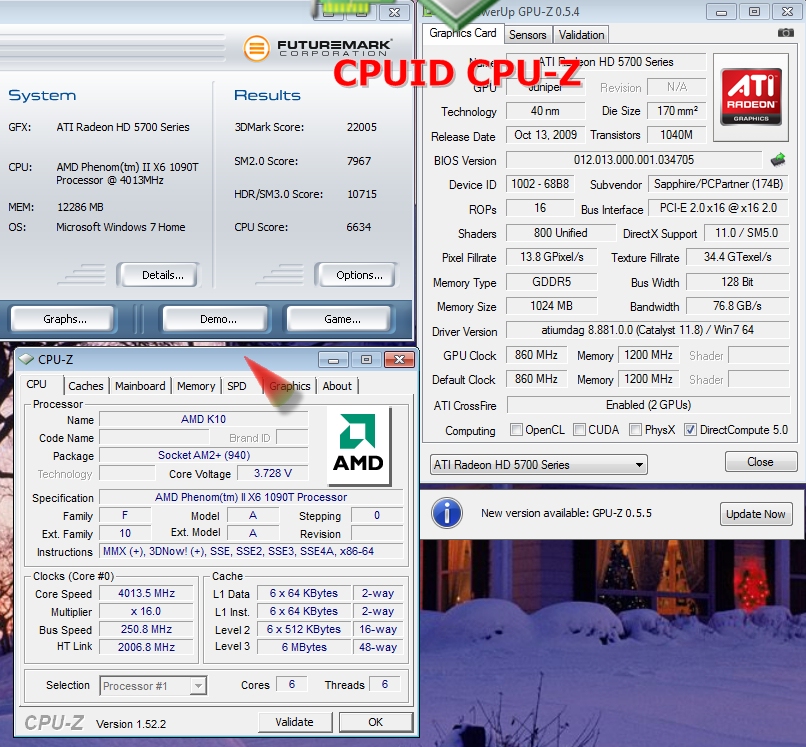Click the ATI Radeon logo in GPU-Z
806x747 pixels.
click(x=751, y=97)
